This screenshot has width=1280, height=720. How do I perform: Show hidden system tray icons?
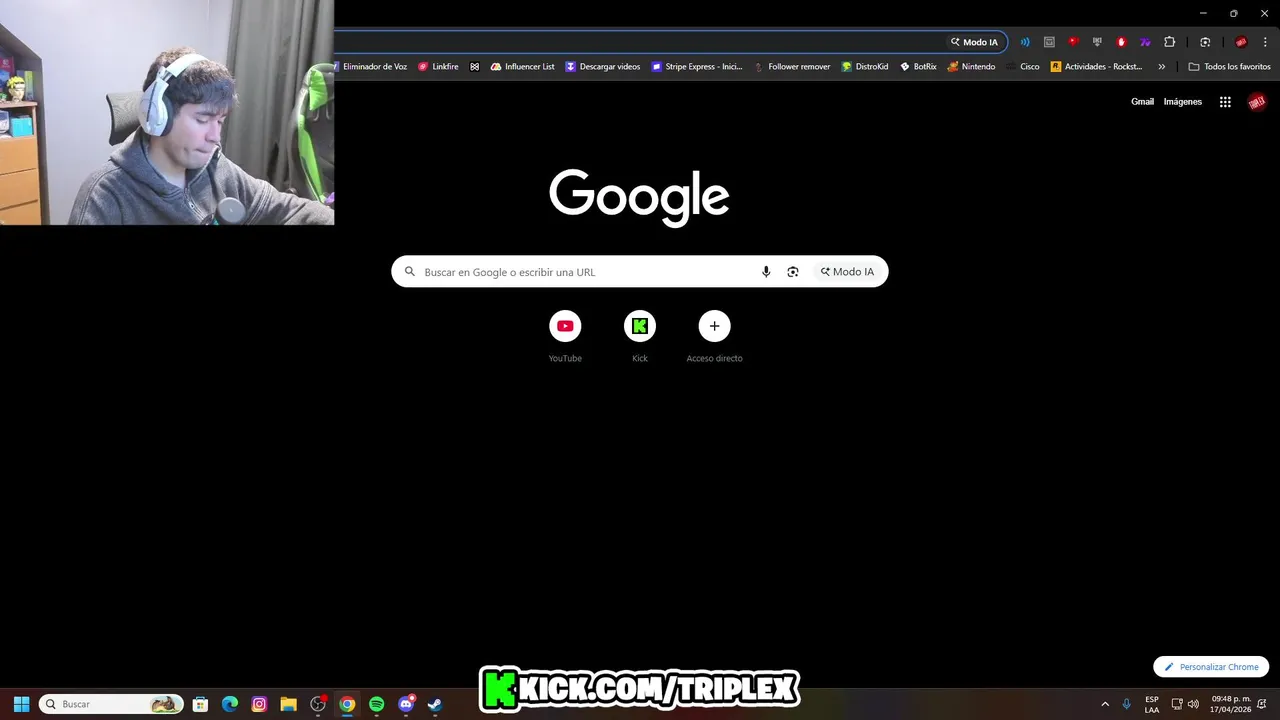[1105, 704]
